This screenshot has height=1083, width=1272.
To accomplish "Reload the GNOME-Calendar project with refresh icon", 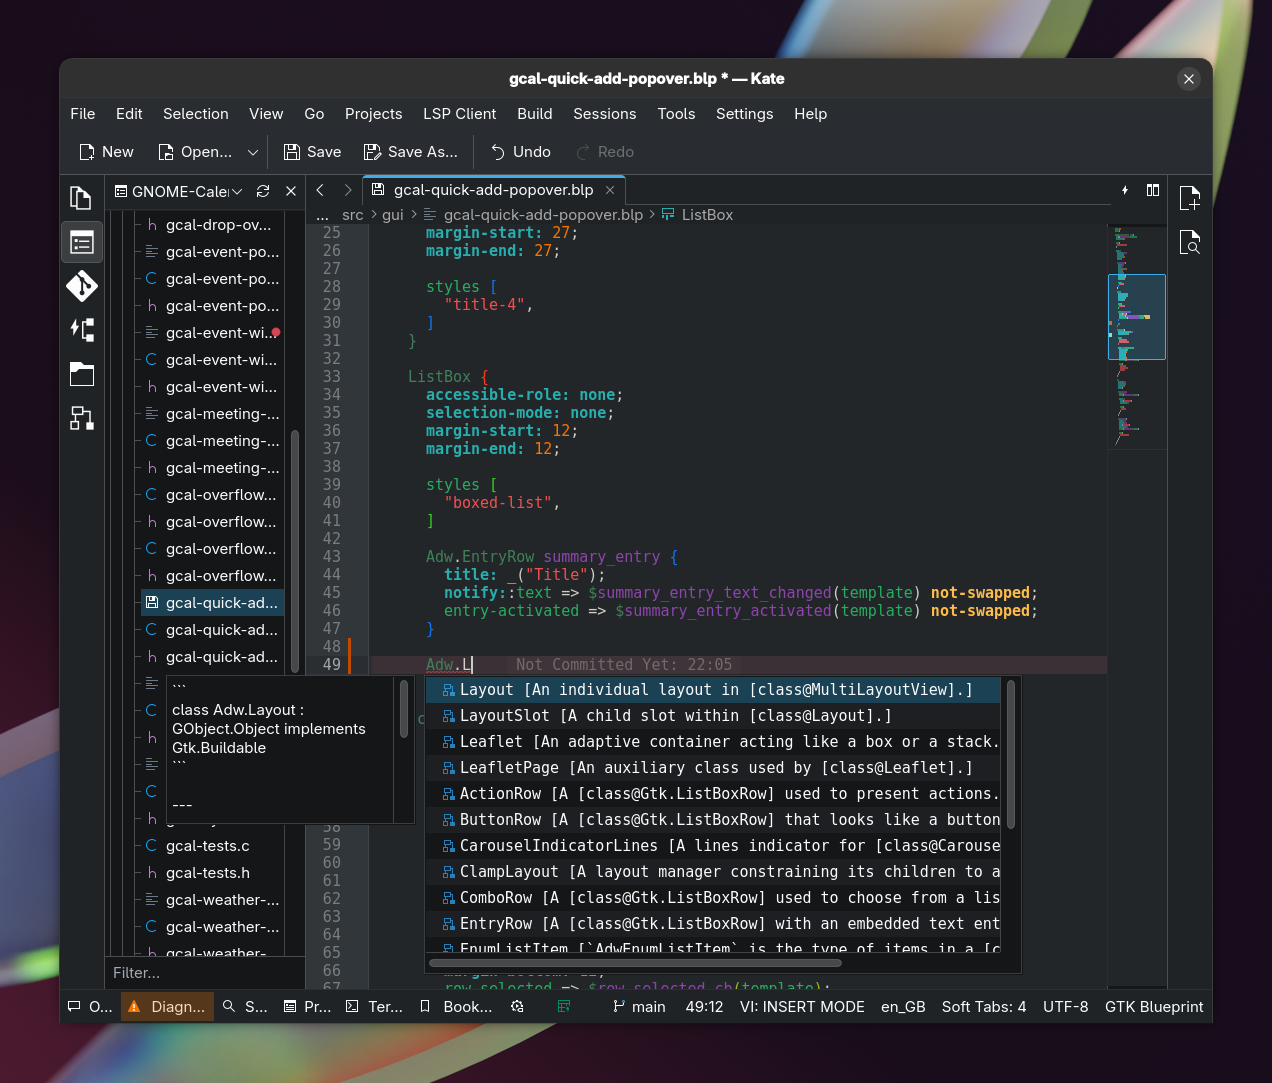I will click(x=263, y=191).
